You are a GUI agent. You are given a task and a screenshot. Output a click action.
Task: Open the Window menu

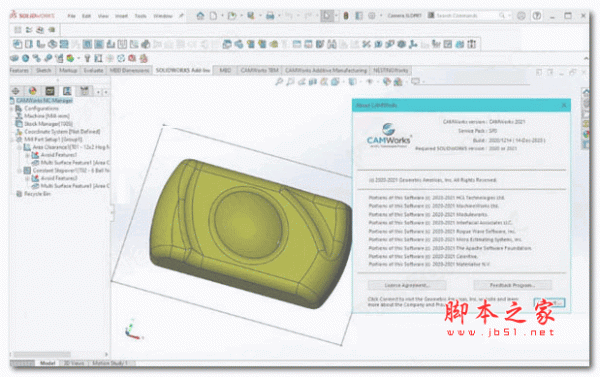163,16
